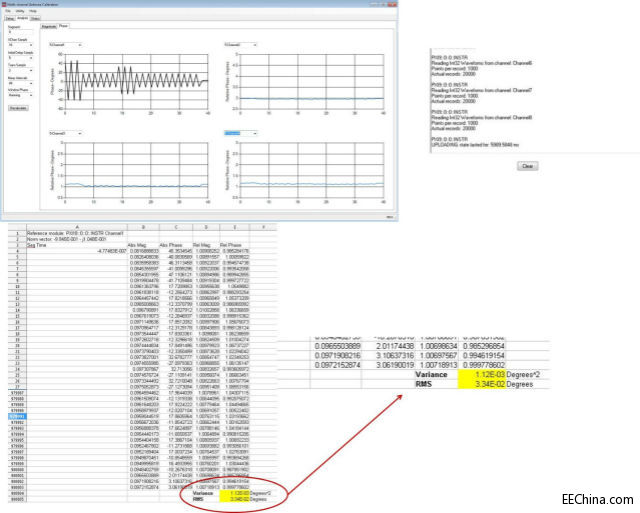Click the Abs Phase column heading cell
Screen dimensions: 640x513
(176, 245)
